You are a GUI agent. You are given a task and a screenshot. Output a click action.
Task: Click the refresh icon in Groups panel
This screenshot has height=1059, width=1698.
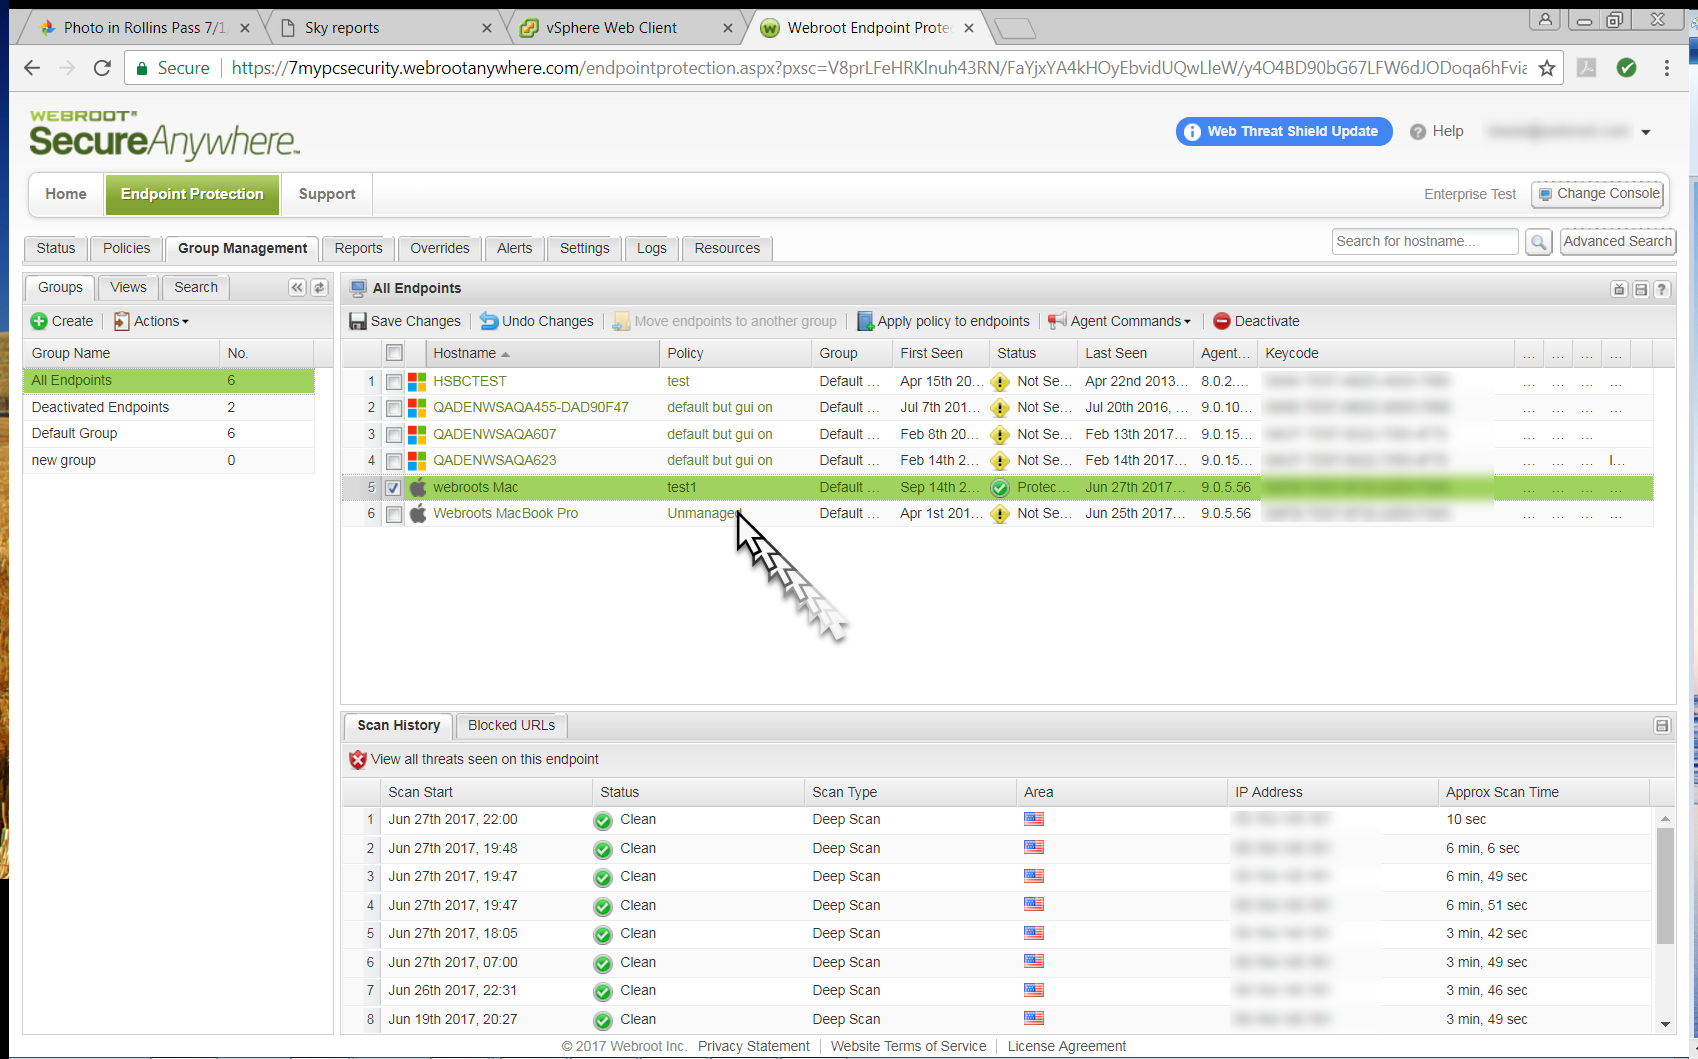click(x=319, y=288)
